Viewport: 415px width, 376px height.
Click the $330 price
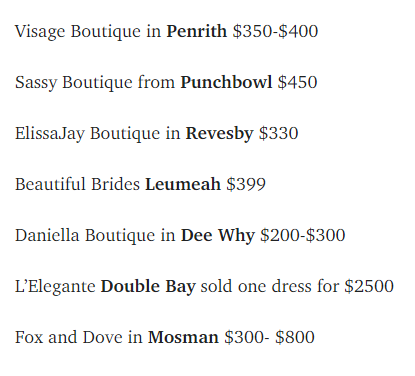coord(278,133)
